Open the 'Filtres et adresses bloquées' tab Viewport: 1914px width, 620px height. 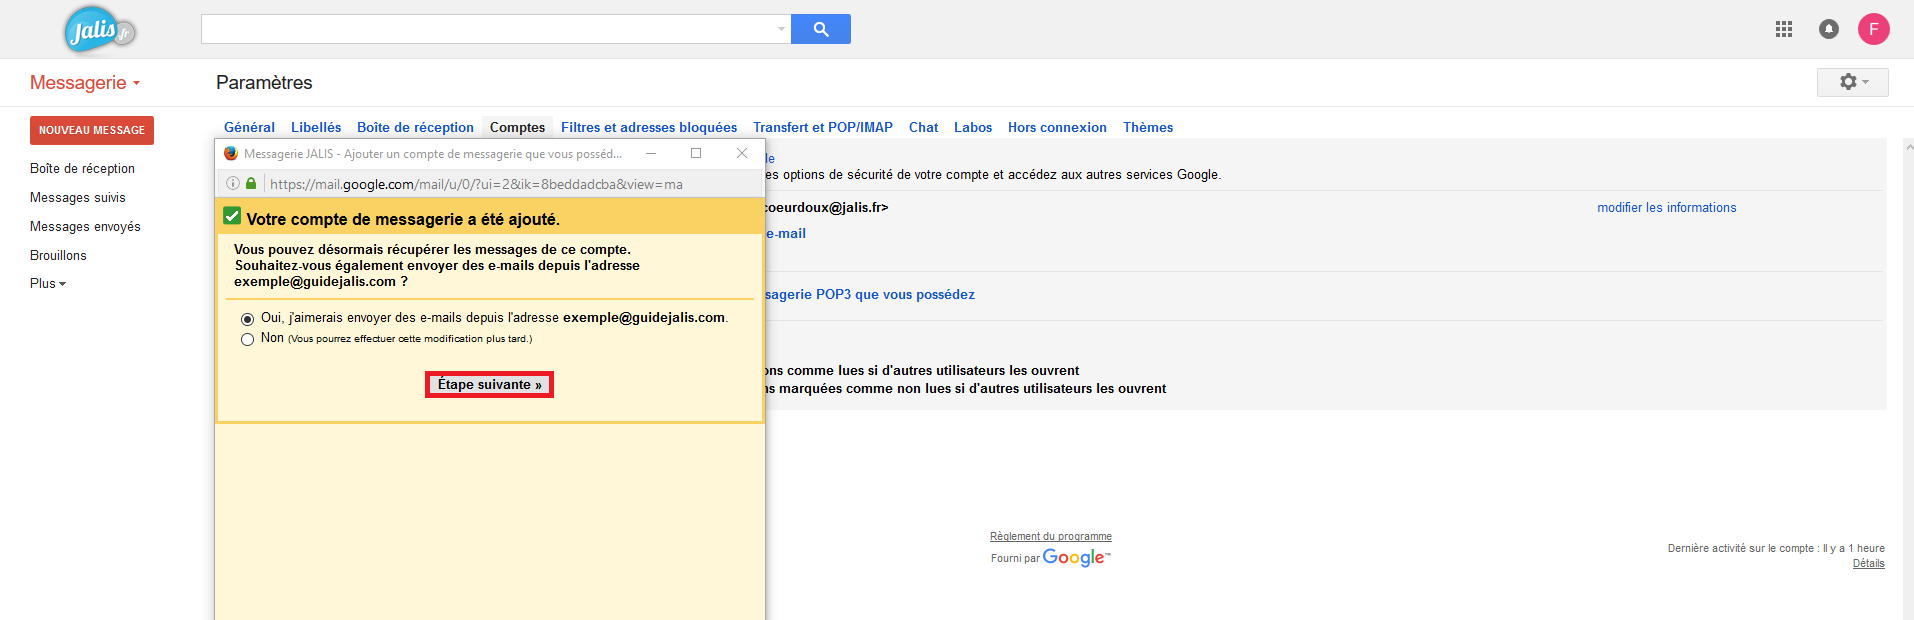tap(648, 127)
